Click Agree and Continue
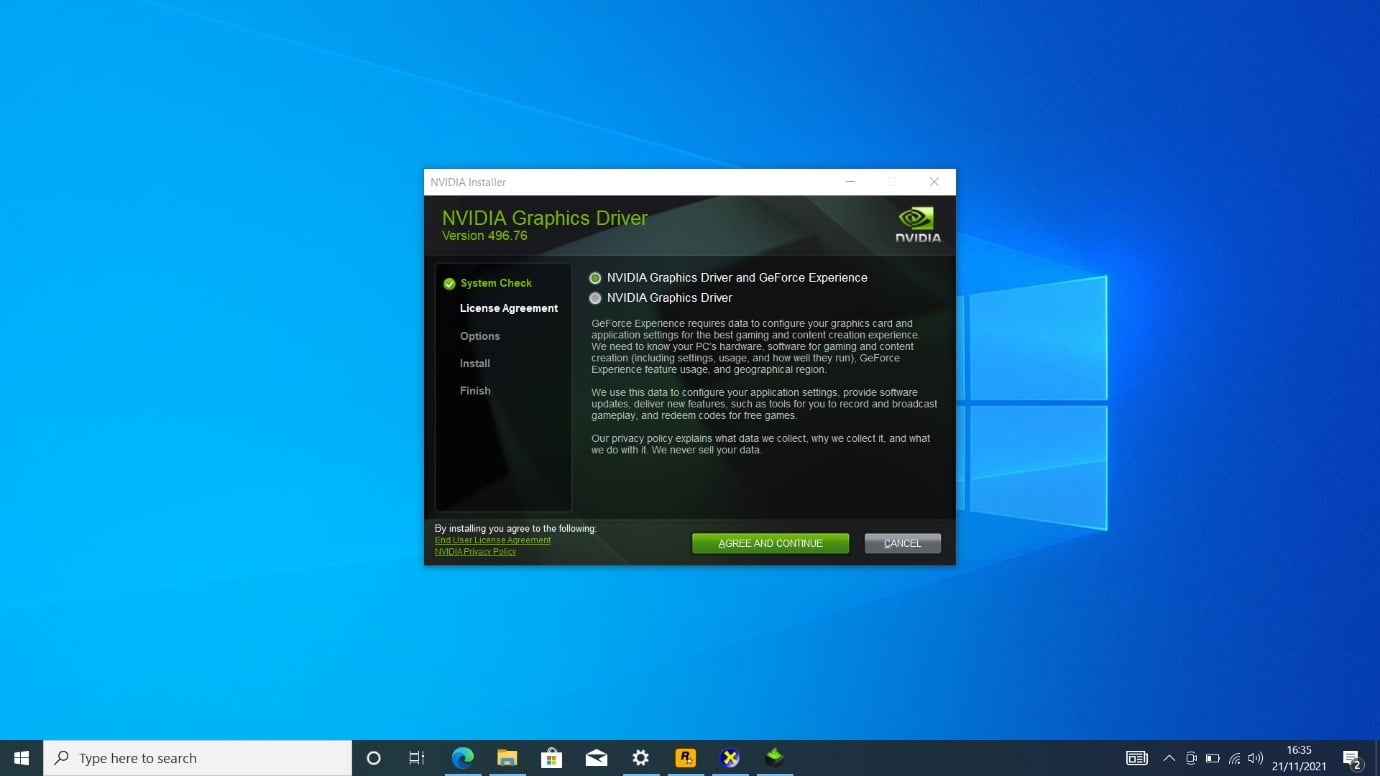The image size is (1380, 776). tap(770, 543)
